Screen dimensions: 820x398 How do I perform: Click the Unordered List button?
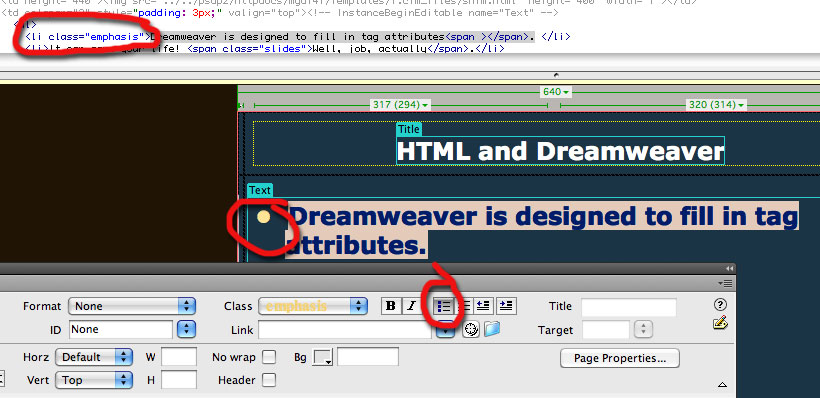point(443,306)
